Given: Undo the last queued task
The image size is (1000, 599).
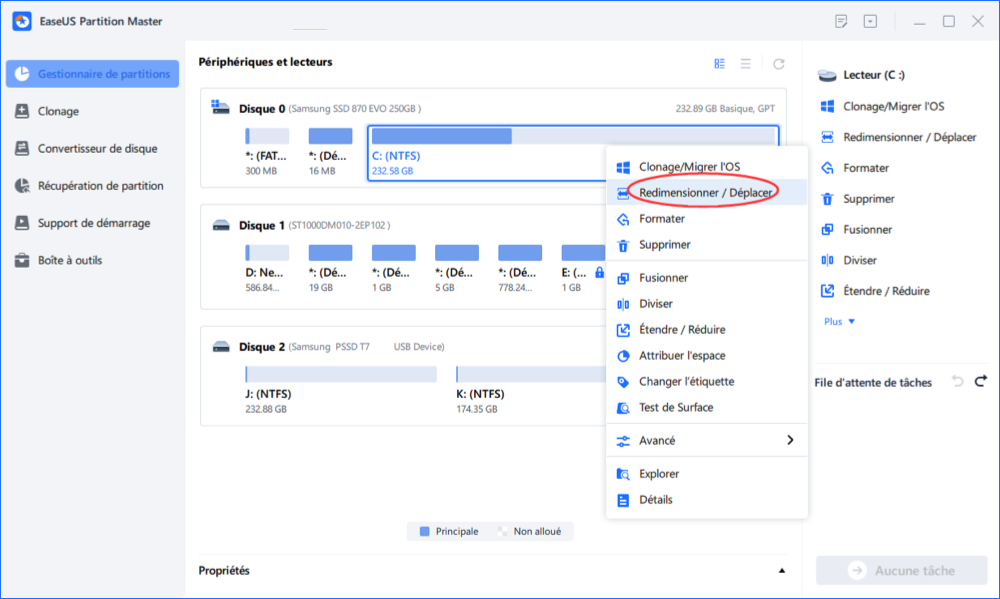Looking at the screenshot, I should tap(957, 381).
